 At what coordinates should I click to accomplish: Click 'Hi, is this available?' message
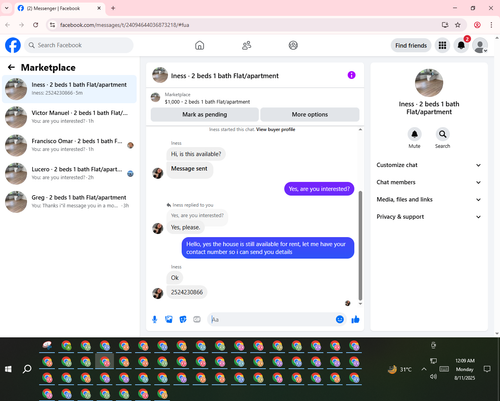tap(196, 154)
